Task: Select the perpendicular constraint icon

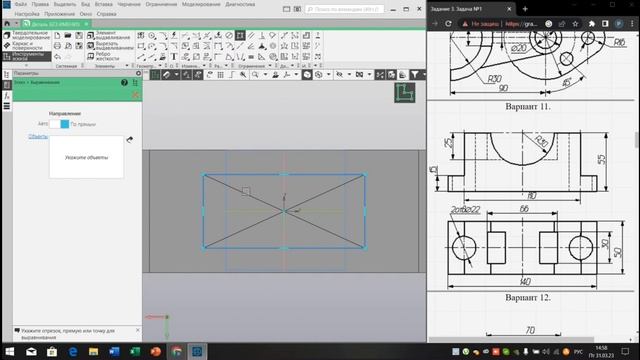Action: [x=262, y=36]
